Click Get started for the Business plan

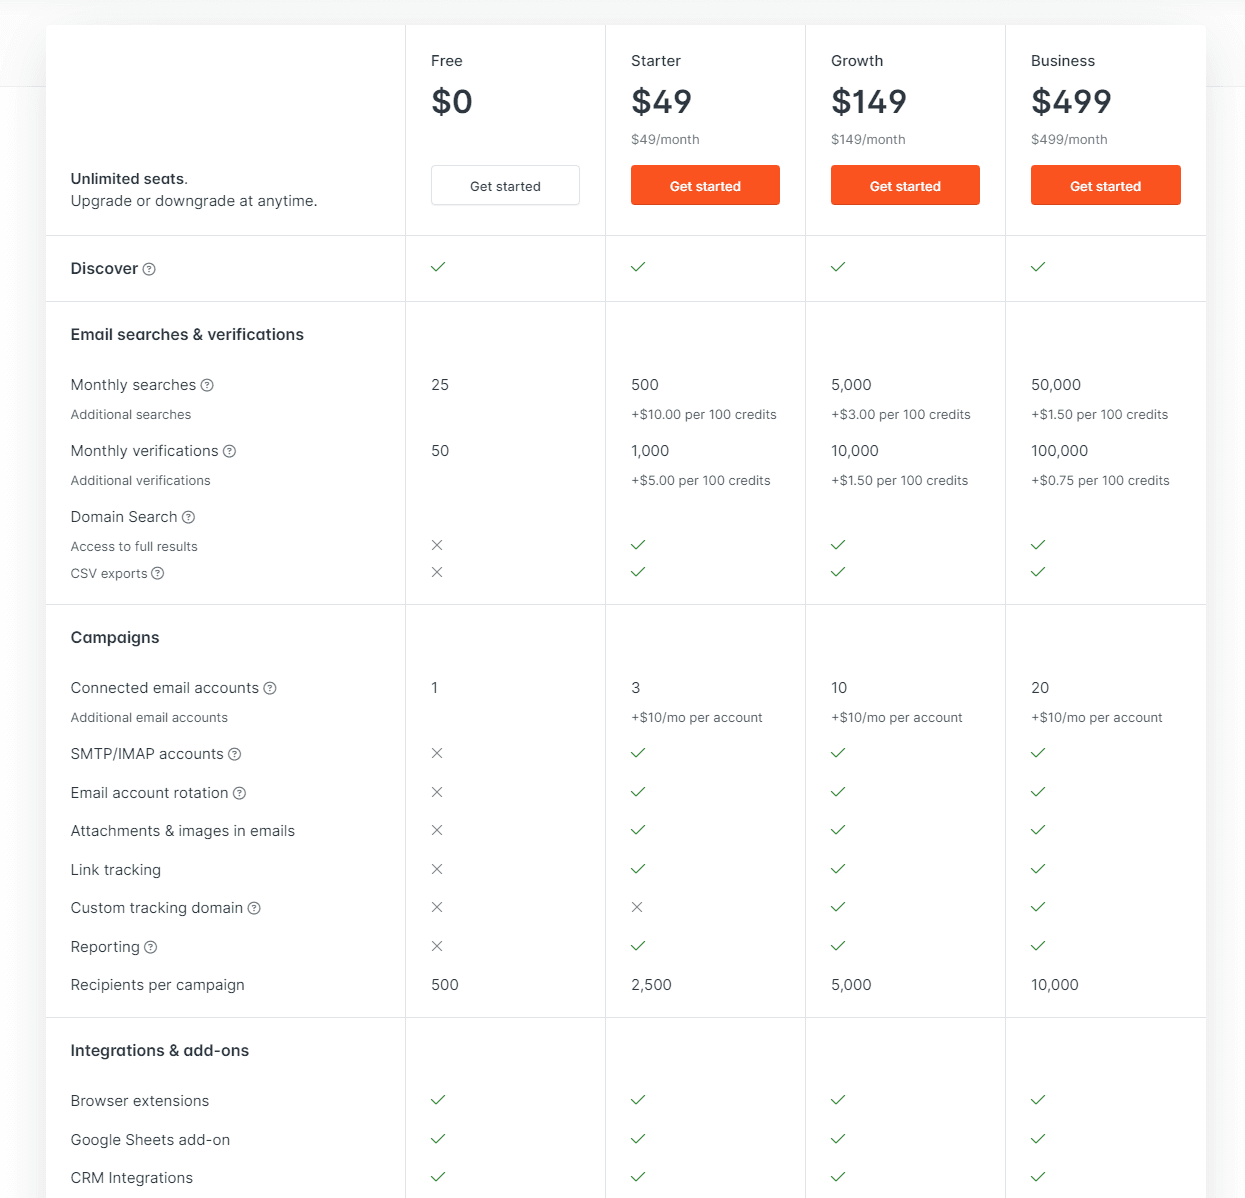point(1105,185)
